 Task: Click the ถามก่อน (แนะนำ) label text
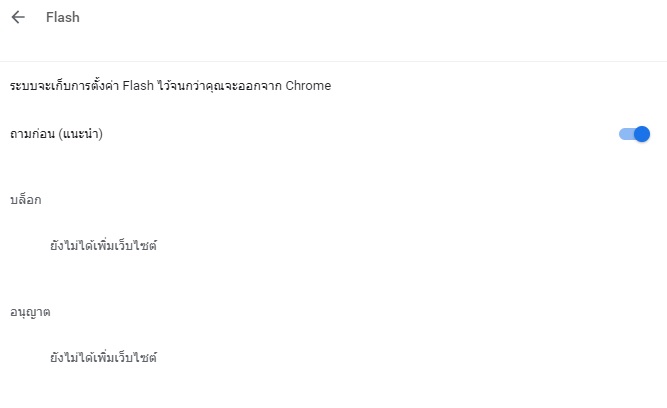[56, 134]
